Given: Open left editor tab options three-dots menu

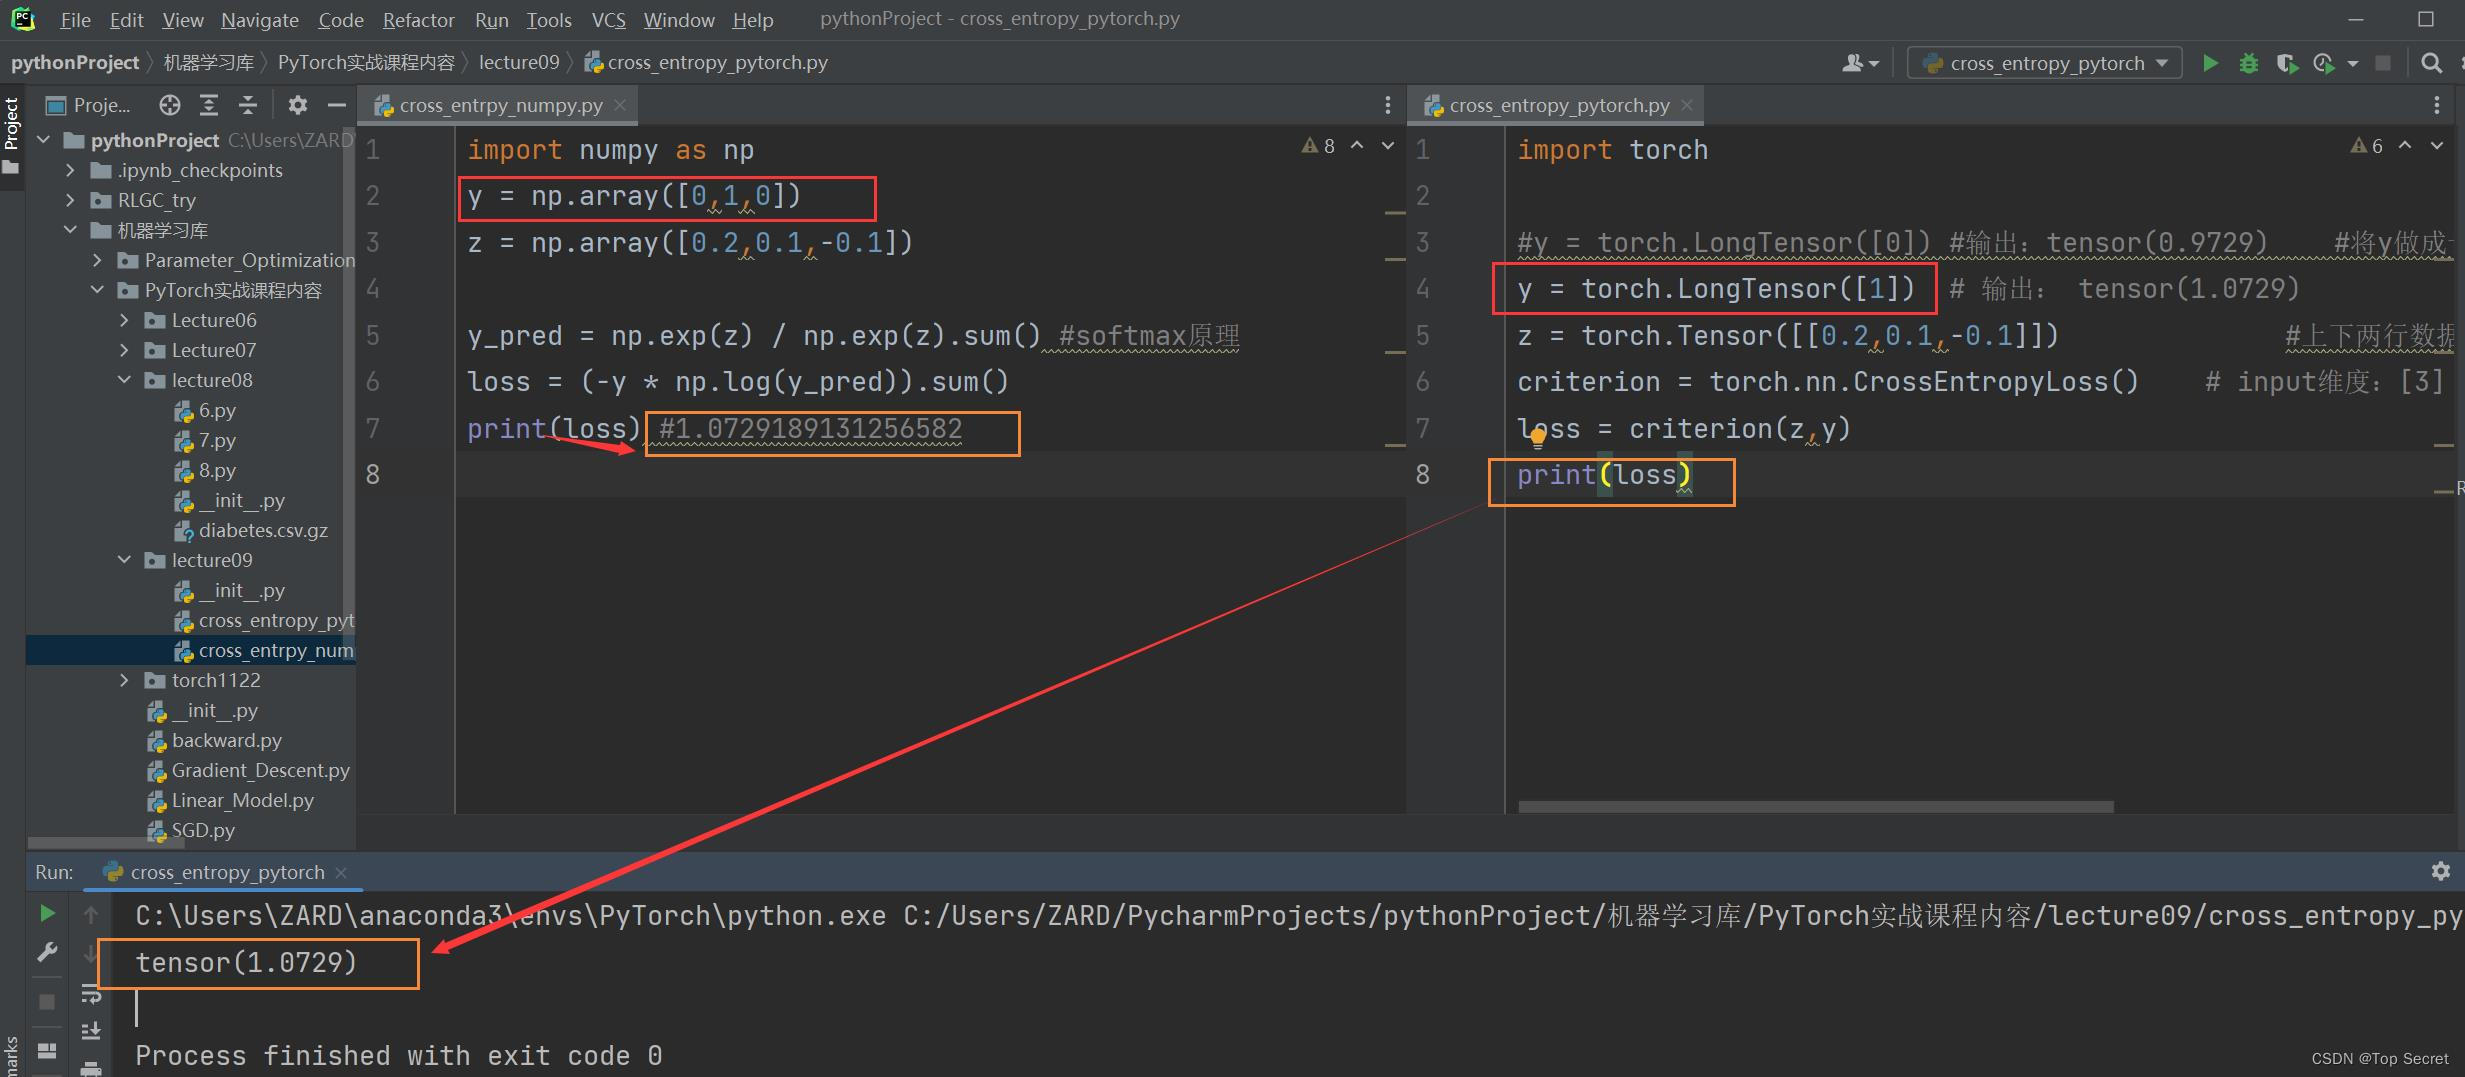Looking at the screenshot, I should [1387, 105].
